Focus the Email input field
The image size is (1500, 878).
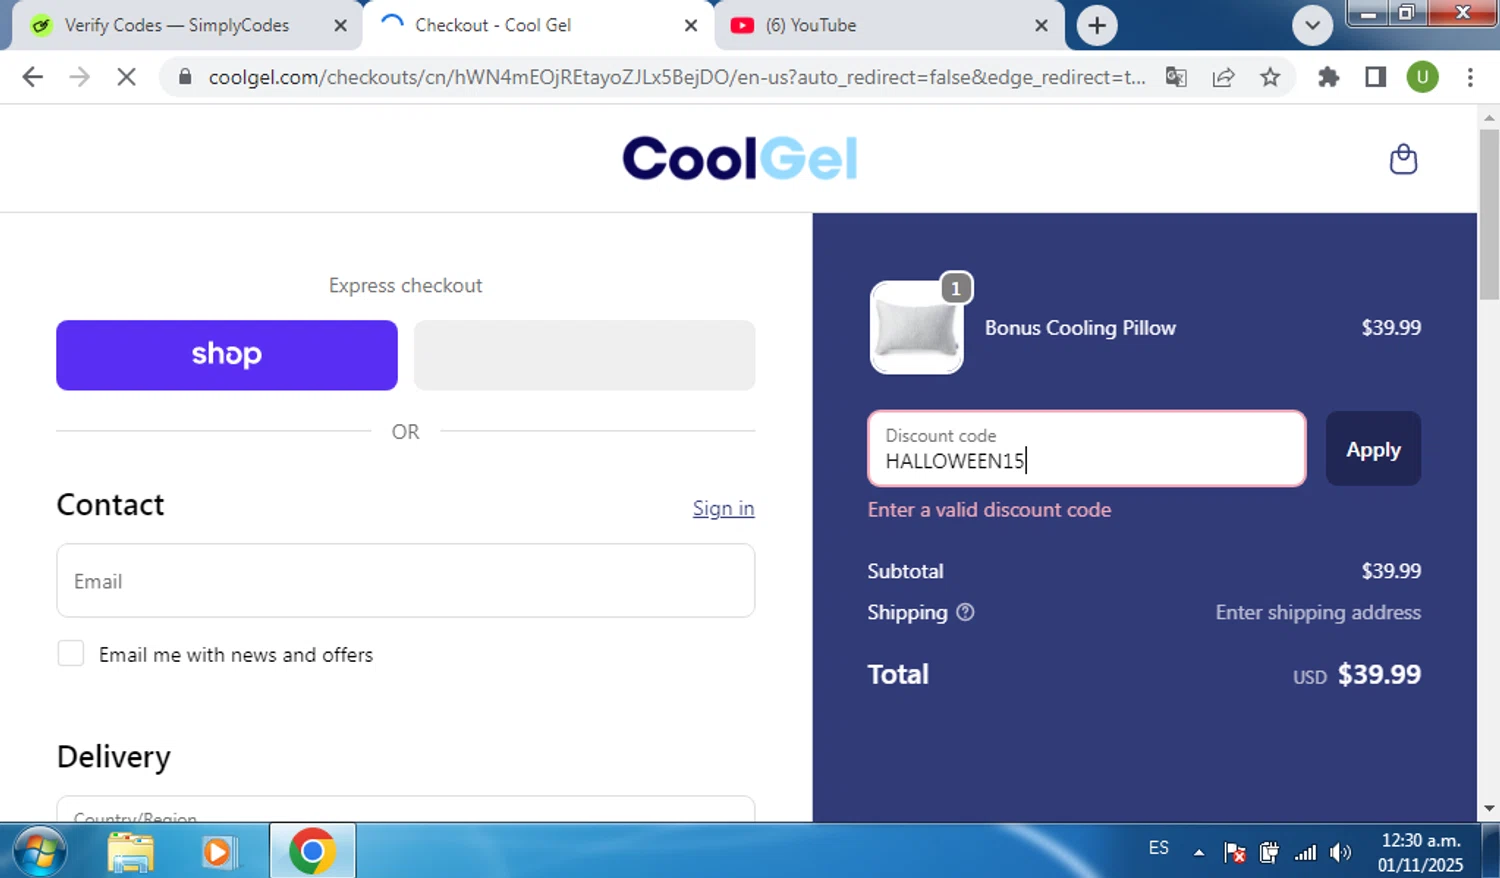[x=406, y=581]
